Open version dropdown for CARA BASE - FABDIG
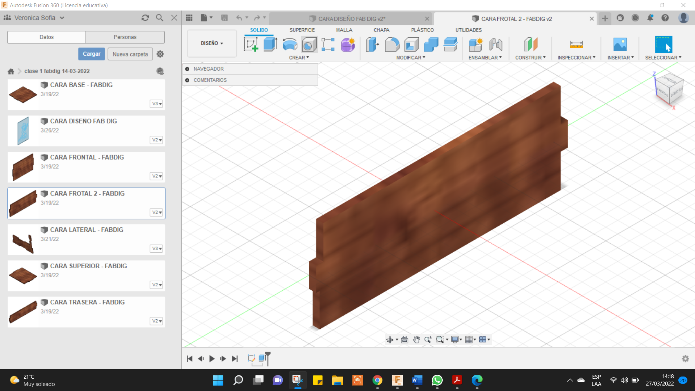Screen dimensions: 695x391 pyautogui.click(x=157, y=104)
